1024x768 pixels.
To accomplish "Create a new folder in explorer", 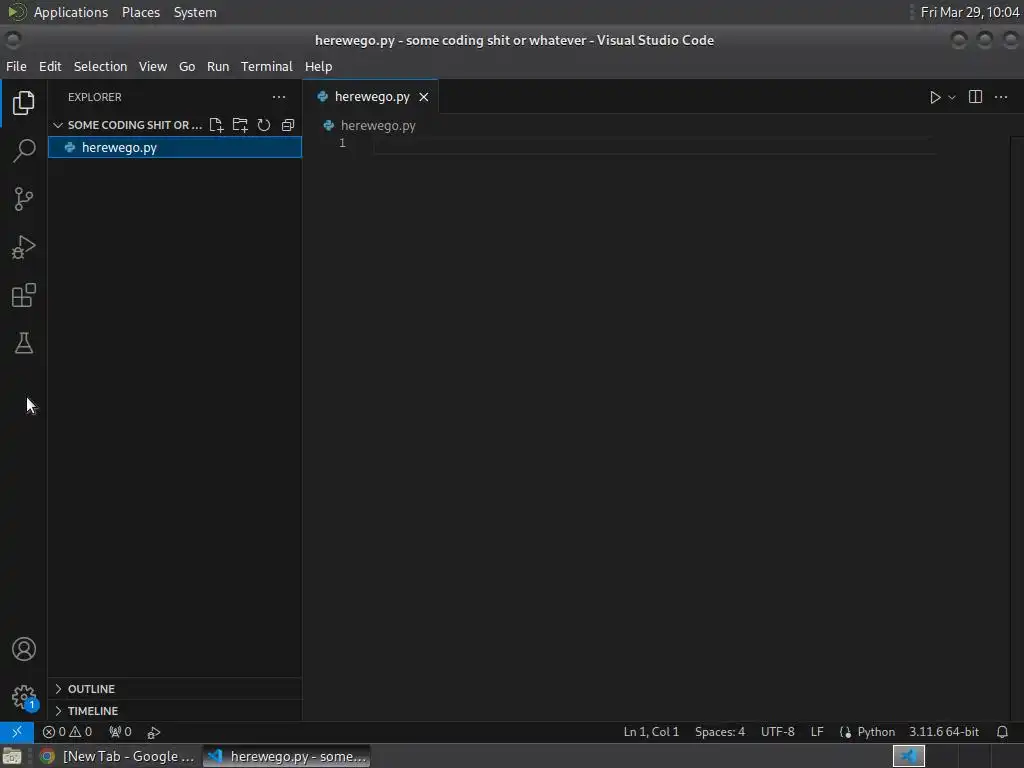I will (240, 125).
